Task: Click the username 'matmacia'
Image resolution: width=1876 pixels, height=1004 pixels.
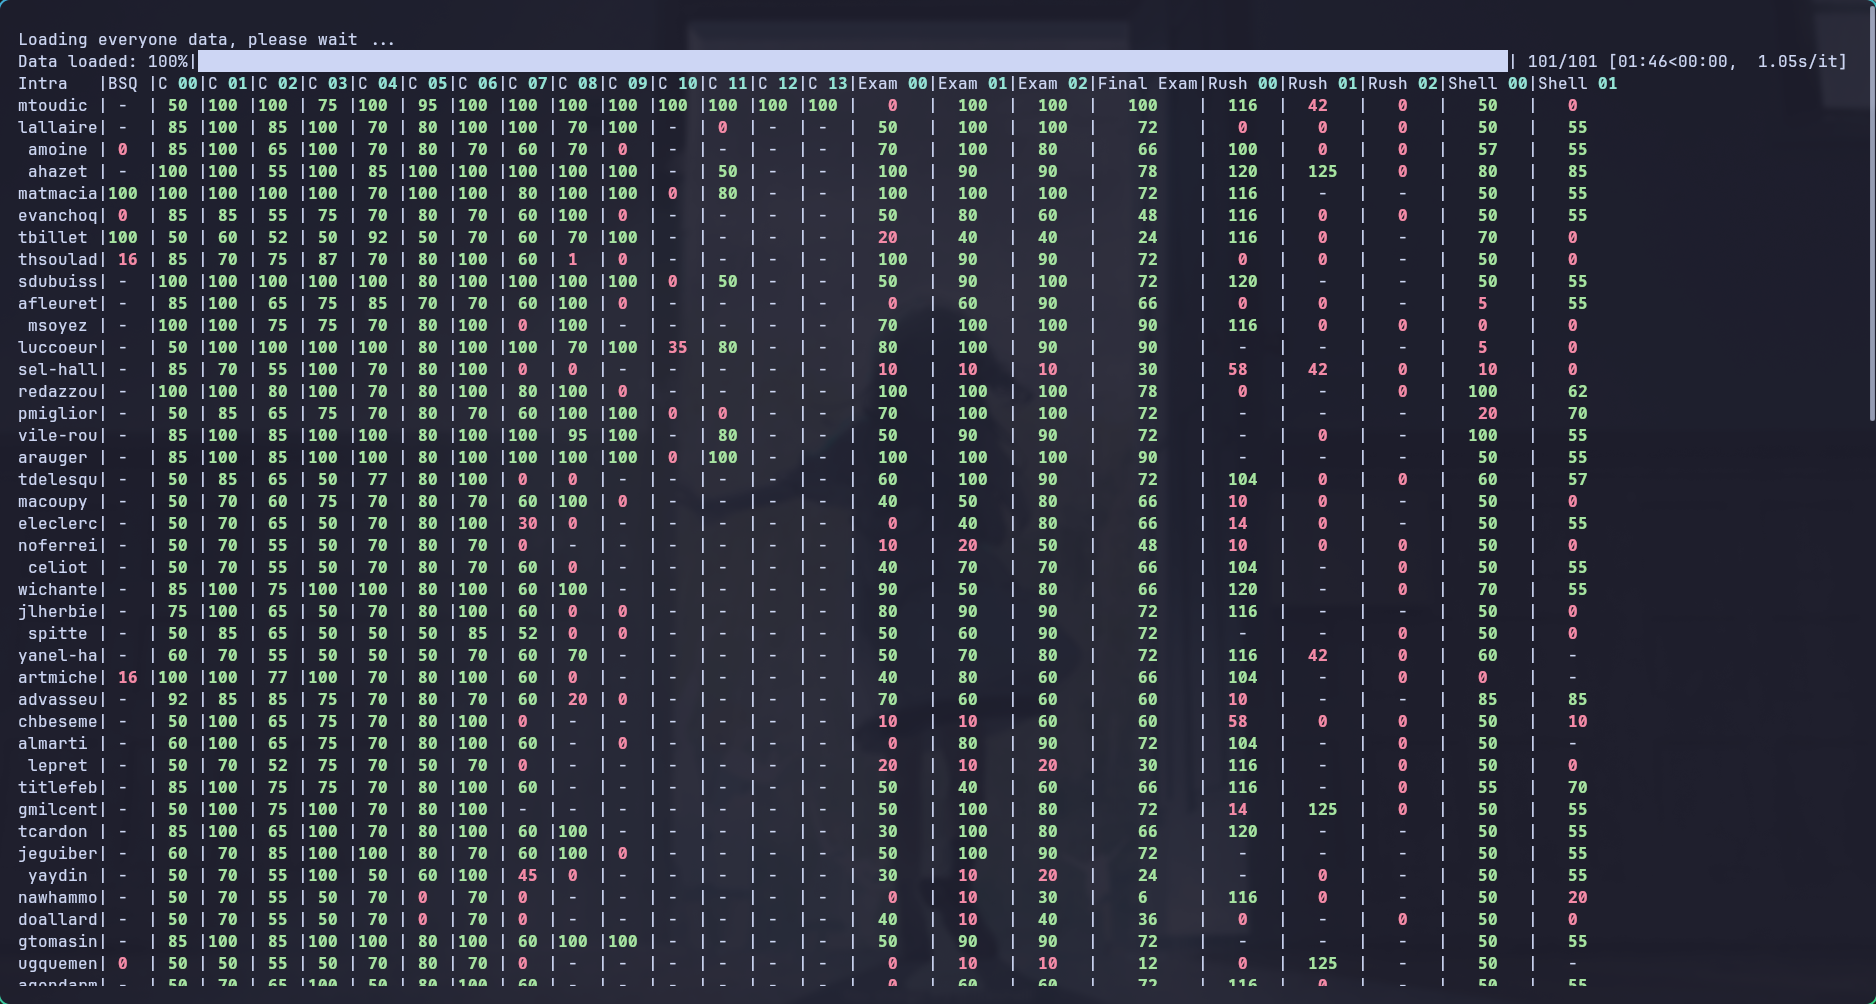Action: tap(58, 193)
